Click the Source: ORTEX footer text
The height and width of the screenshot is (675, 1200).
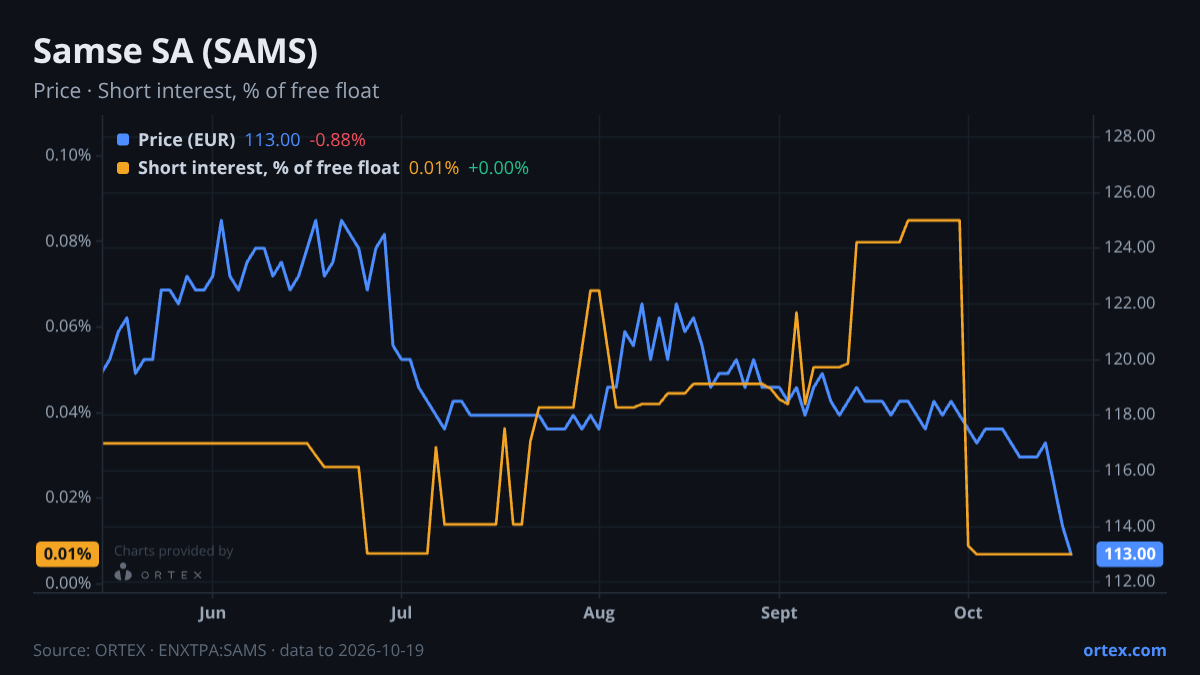pos(229,650)
